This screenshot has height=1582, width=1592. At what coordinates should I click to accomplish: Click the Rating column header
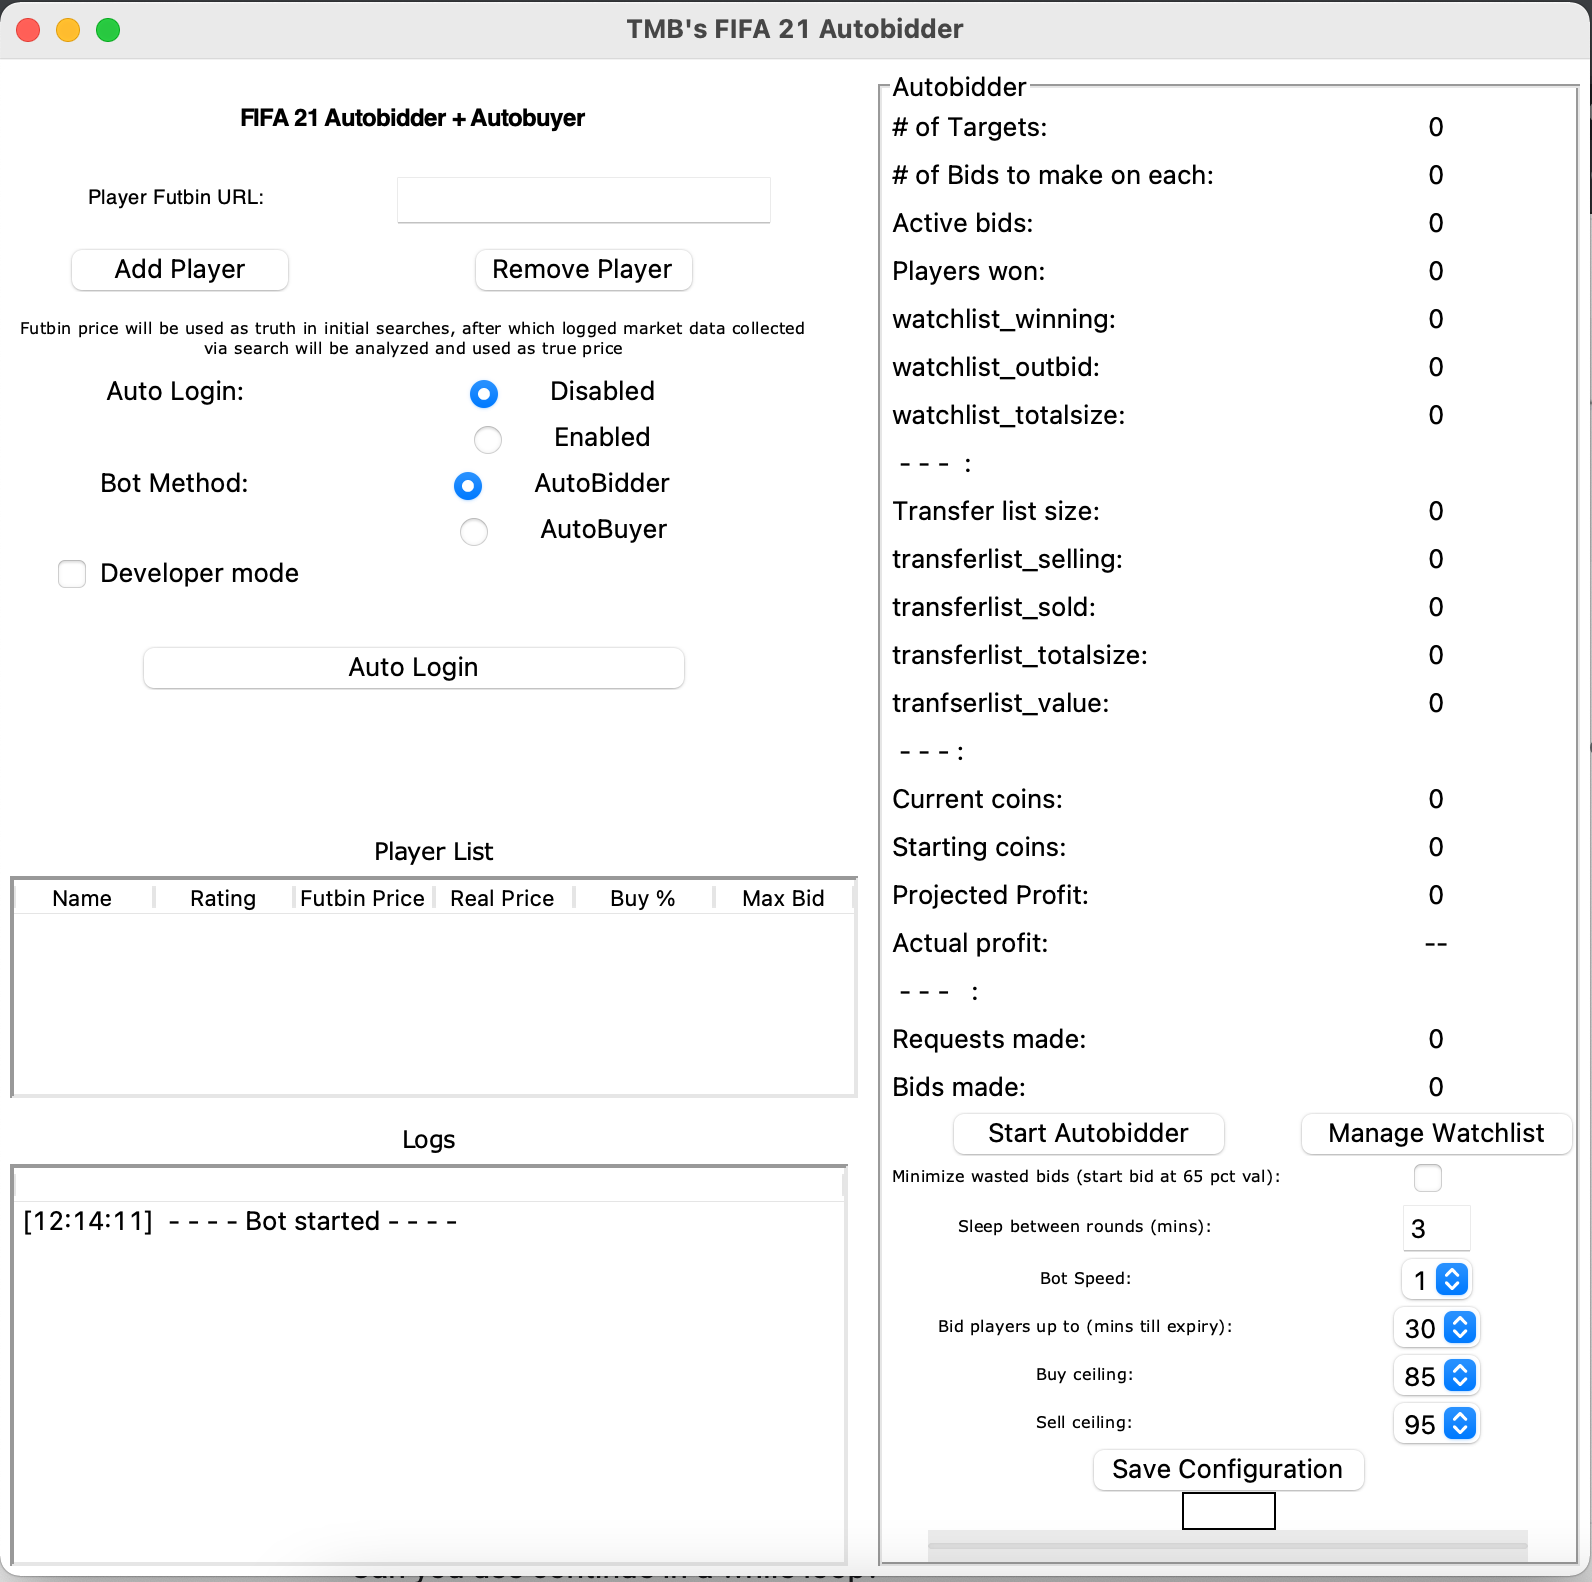pos(223,898)
